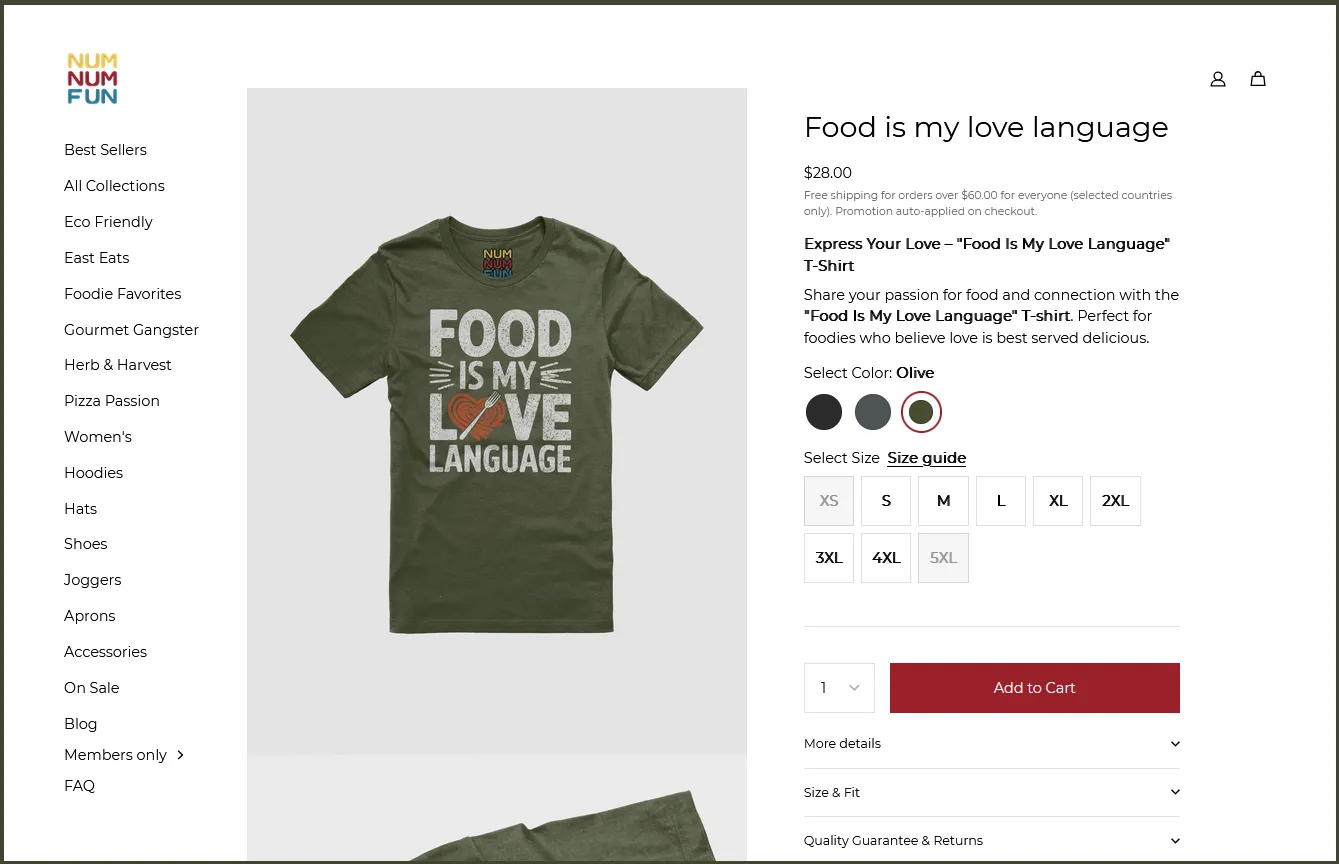Choose size XL option

click(1058, 501)
